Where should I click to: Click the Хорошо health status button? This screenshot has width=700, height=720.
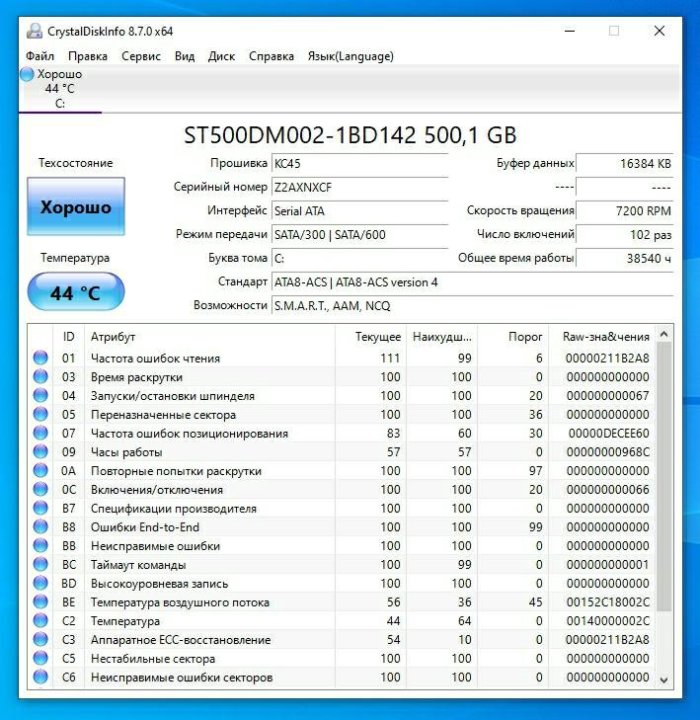[76, 208]
